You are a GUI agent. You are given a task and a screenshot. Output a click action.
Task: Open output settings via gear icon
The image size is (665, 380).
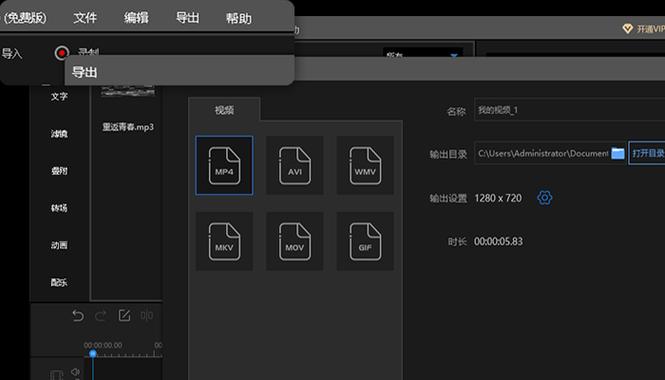(545, 198)
